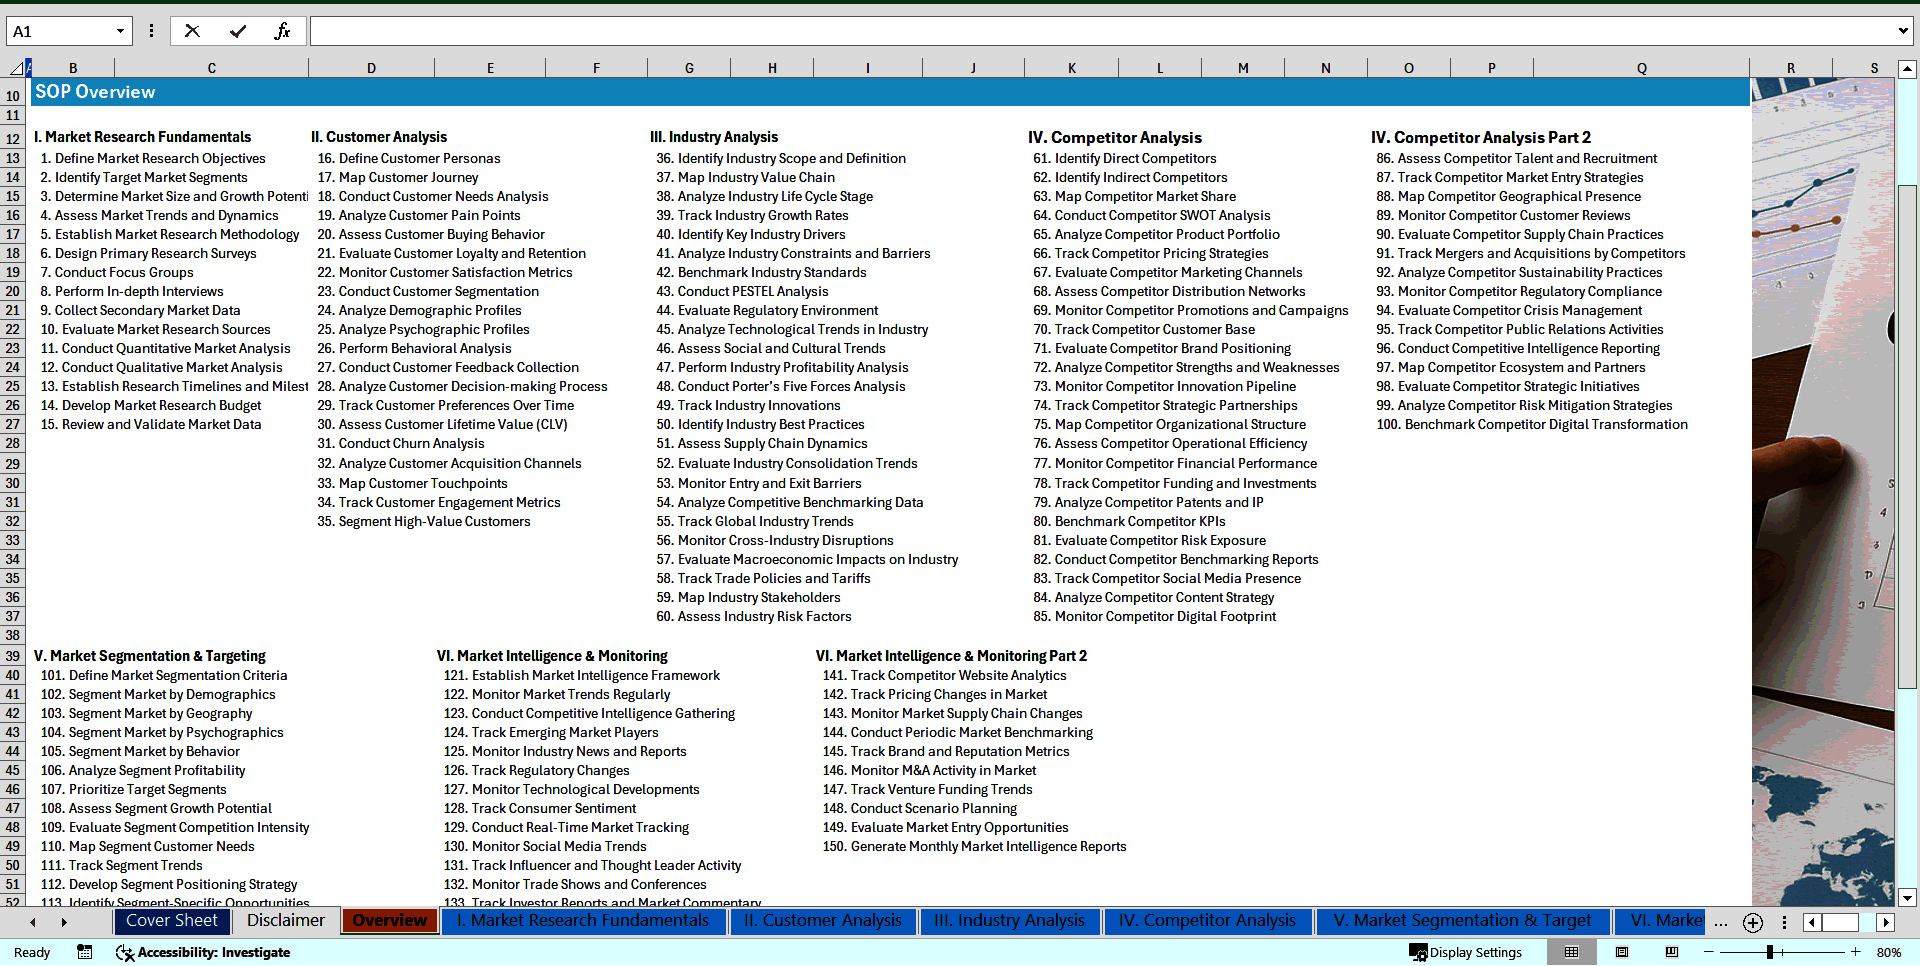The height and width of the screenshot is (966, 1920).
Task: Click the macro recording status bar icon
Action: [x=85, y=952]
